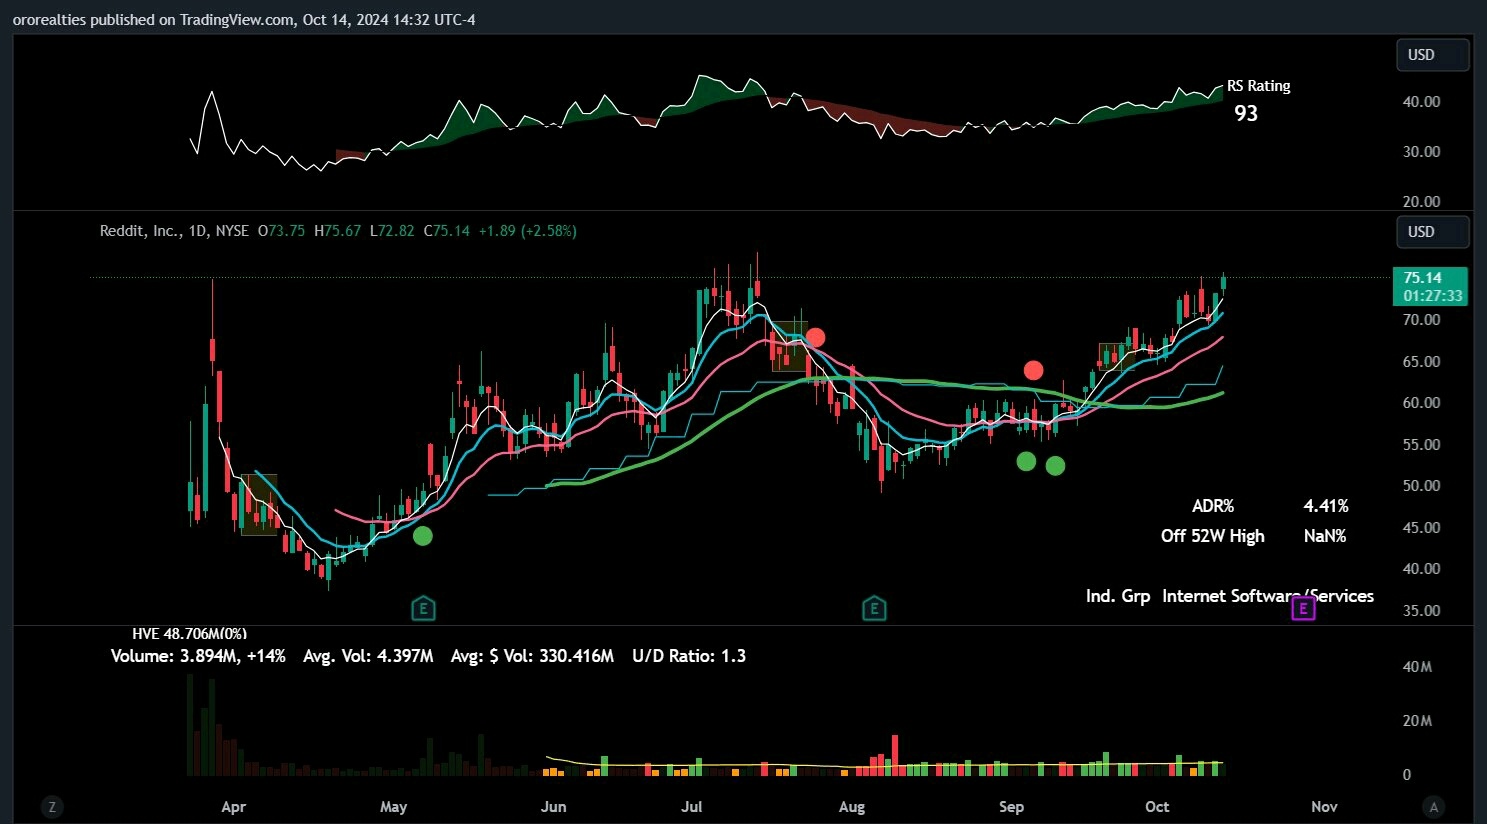Click the low price L72.82 value
The height and width of the screenshot is (824, 1487).
[392, 231]
